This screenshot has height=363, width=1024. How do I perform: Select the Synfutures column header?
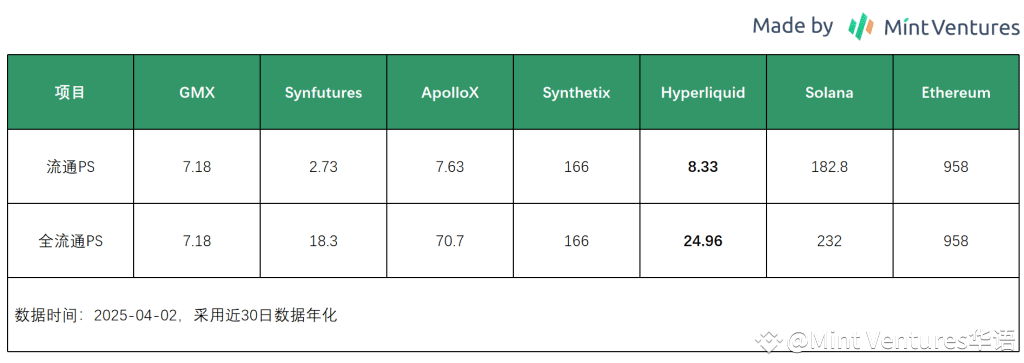coord(323,92)
